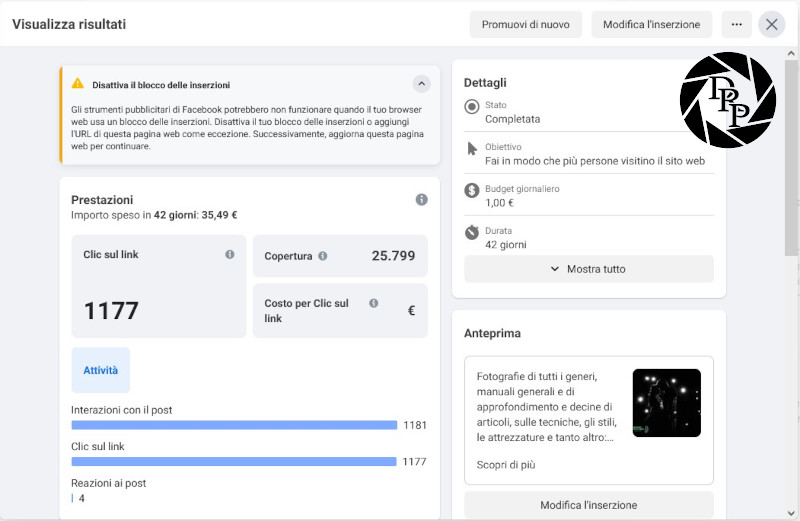Click the Scopri di più link

505,465
